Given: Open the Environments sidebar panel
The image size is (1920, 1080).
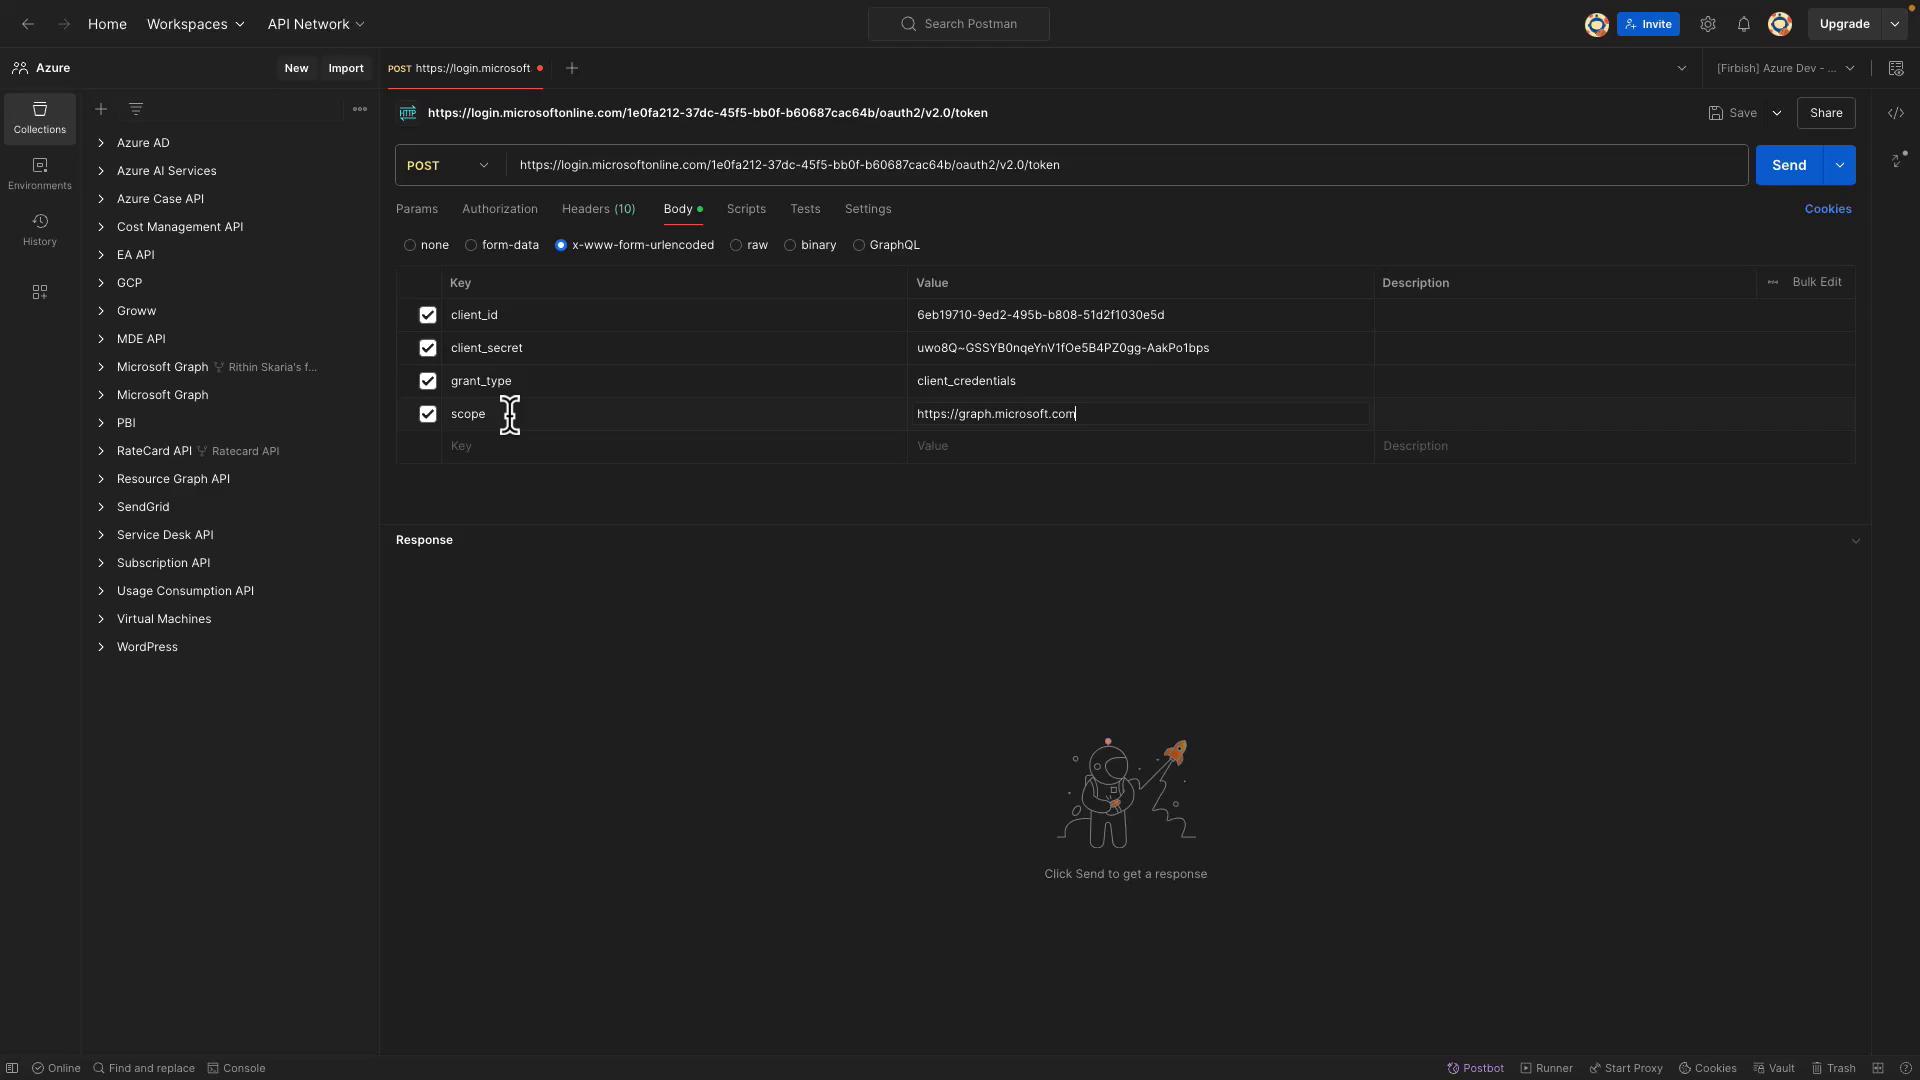Looking at the screenshot, I should [x=39, y=173].
